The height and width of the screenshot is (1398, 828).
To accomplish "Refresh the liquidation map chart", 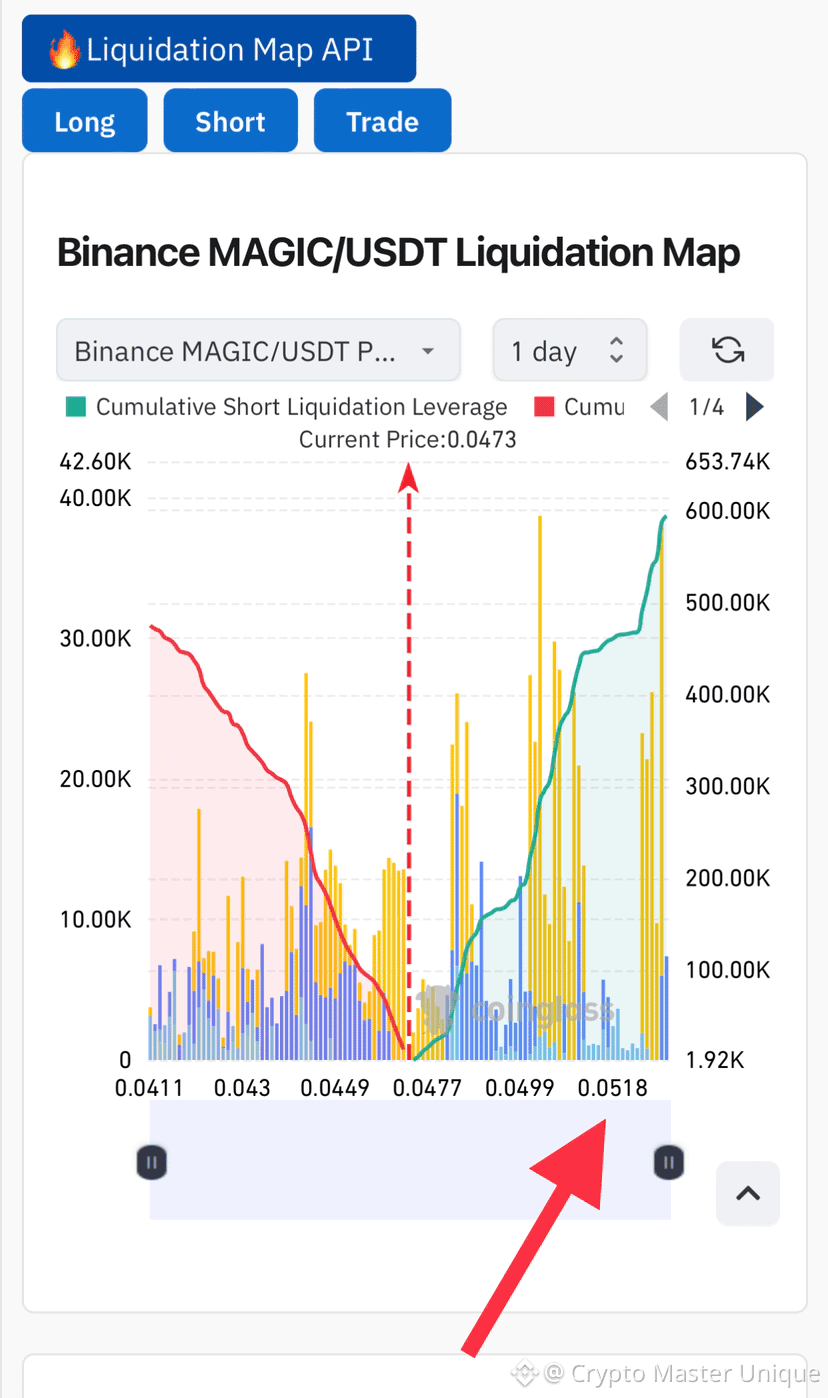I will click(x=727, y=350).
